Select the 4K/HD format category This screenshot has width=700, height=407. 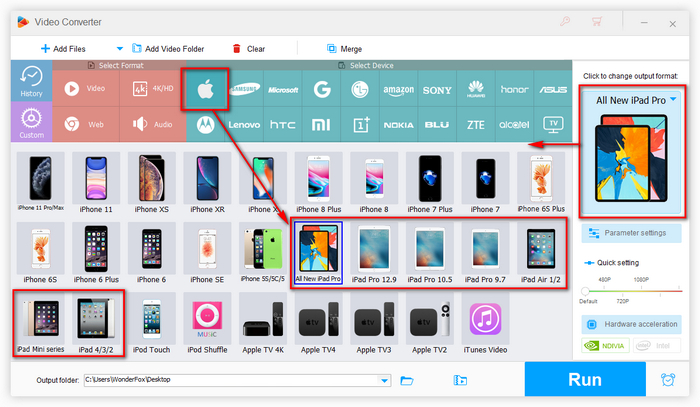coord(153,88)
